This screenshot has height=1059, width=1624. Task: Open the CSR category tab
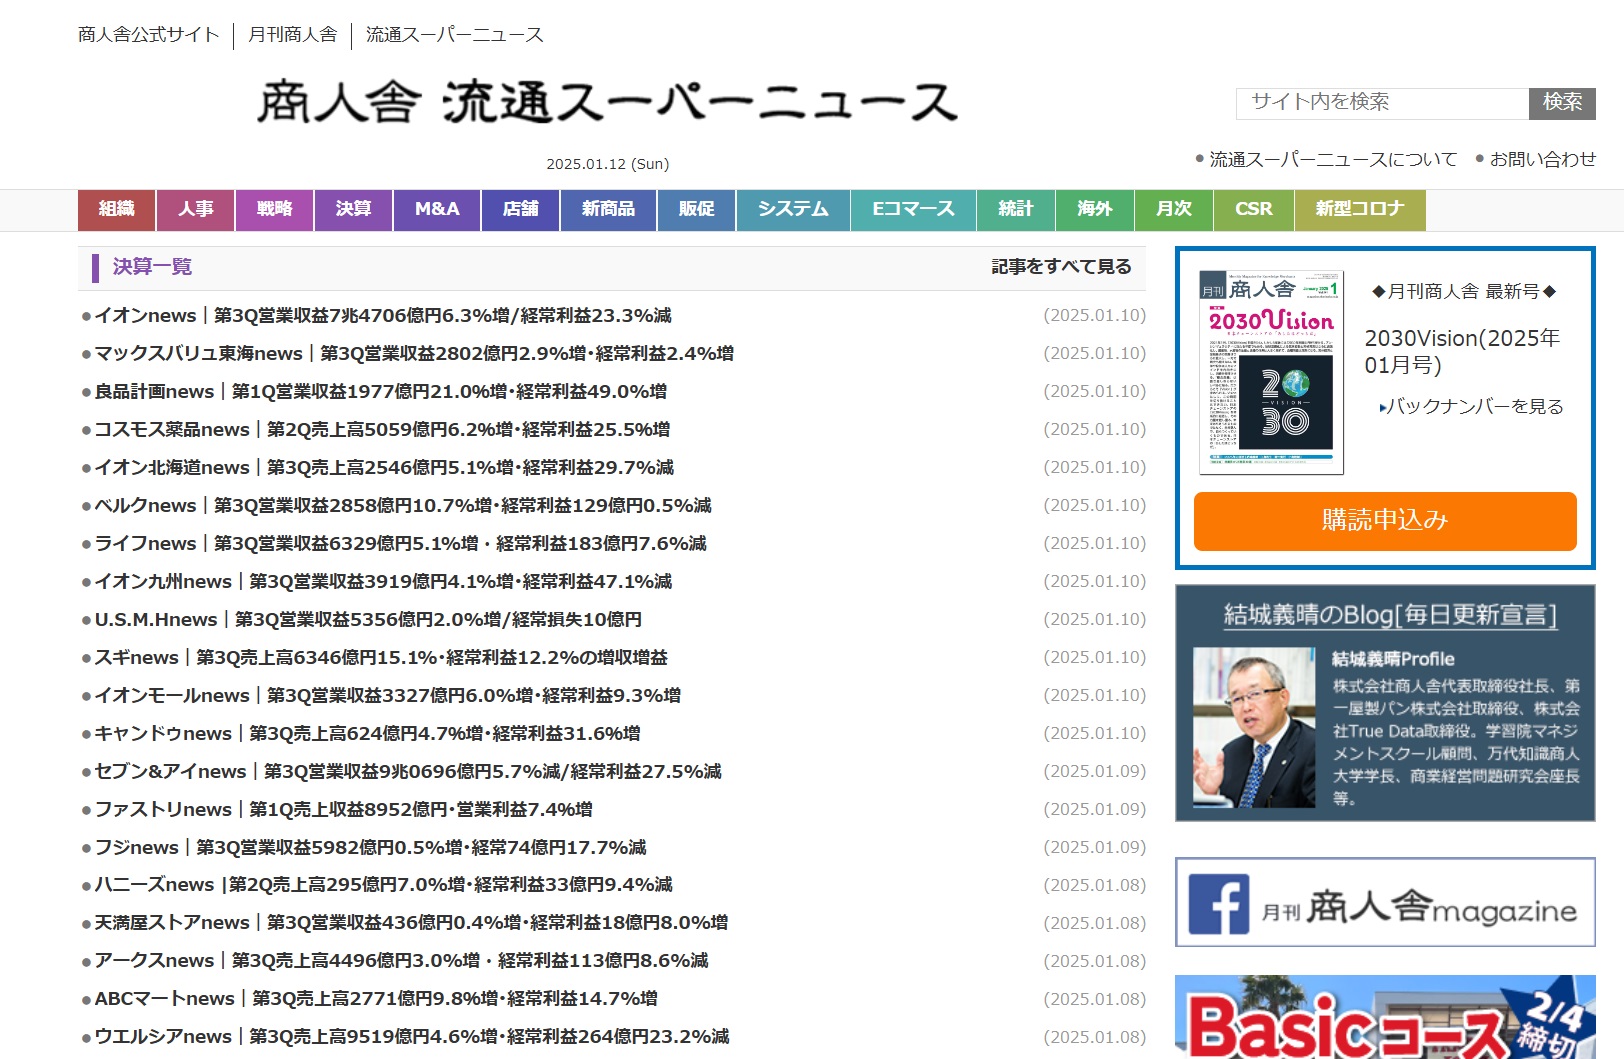tap(1254, 210)
